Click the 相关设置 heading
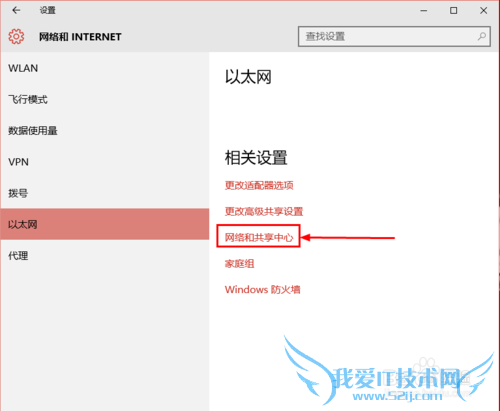The image size is (500, 411). click(x=256, y=158)
